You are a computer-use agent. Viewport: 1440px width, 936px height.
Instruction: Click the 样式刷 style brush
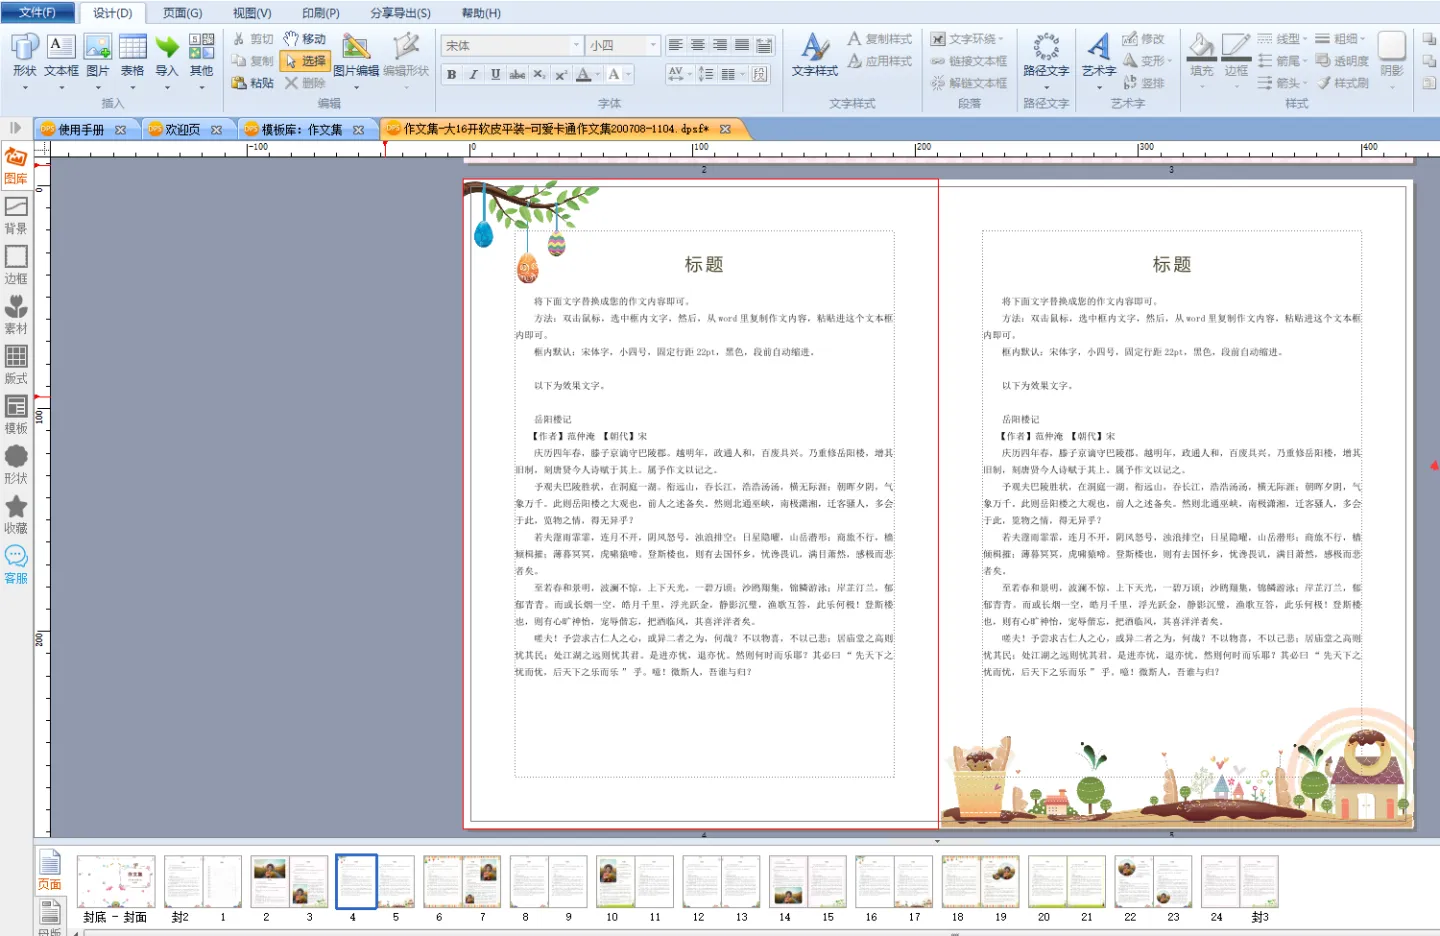pos(1343,83)
